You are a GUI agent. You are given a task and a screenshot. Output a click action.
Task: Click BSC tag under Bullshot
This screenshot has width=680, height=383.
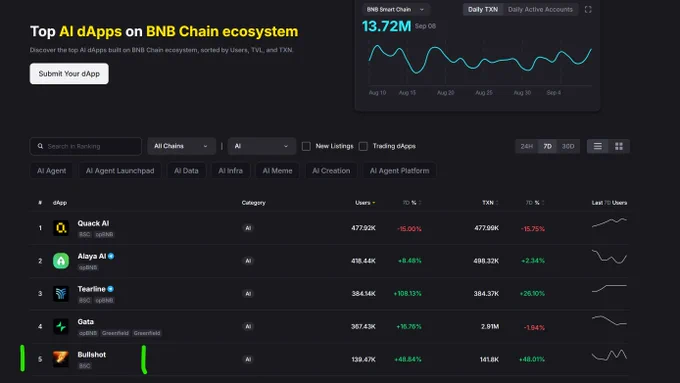(x=85, y=366)
